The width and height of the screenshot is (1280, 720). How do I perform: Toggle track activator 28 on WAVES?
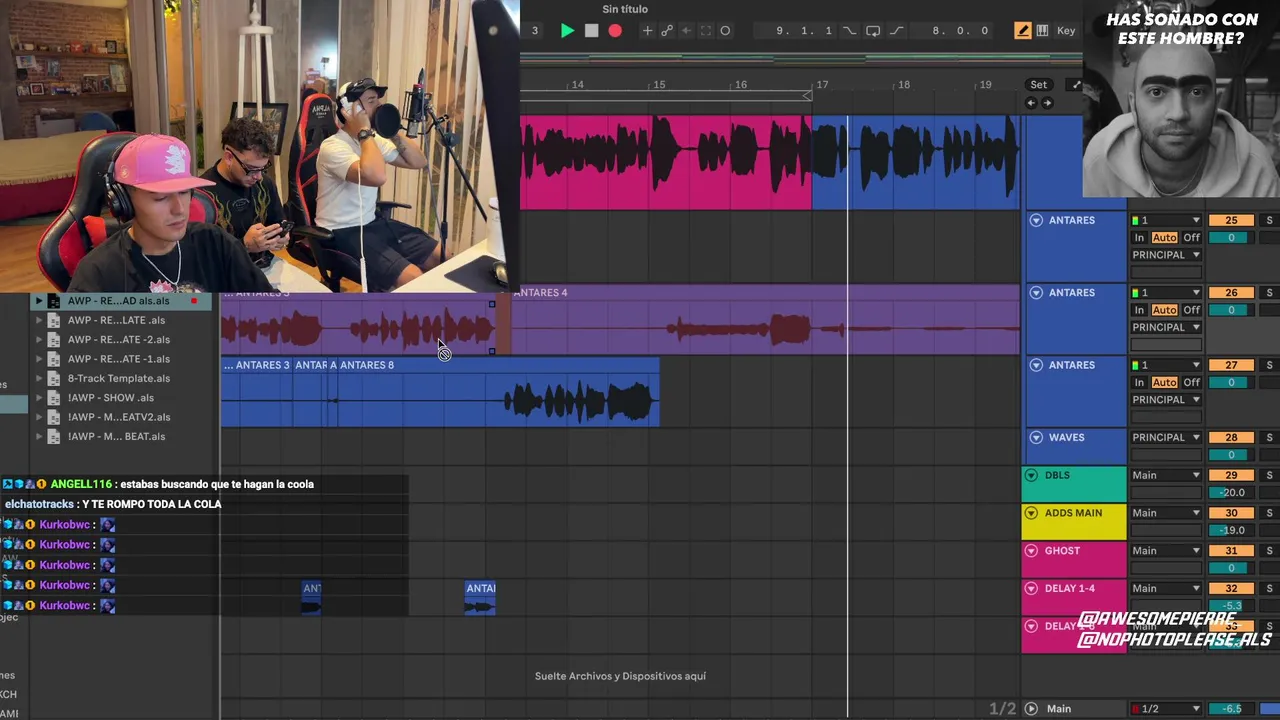click(1231, 438)
